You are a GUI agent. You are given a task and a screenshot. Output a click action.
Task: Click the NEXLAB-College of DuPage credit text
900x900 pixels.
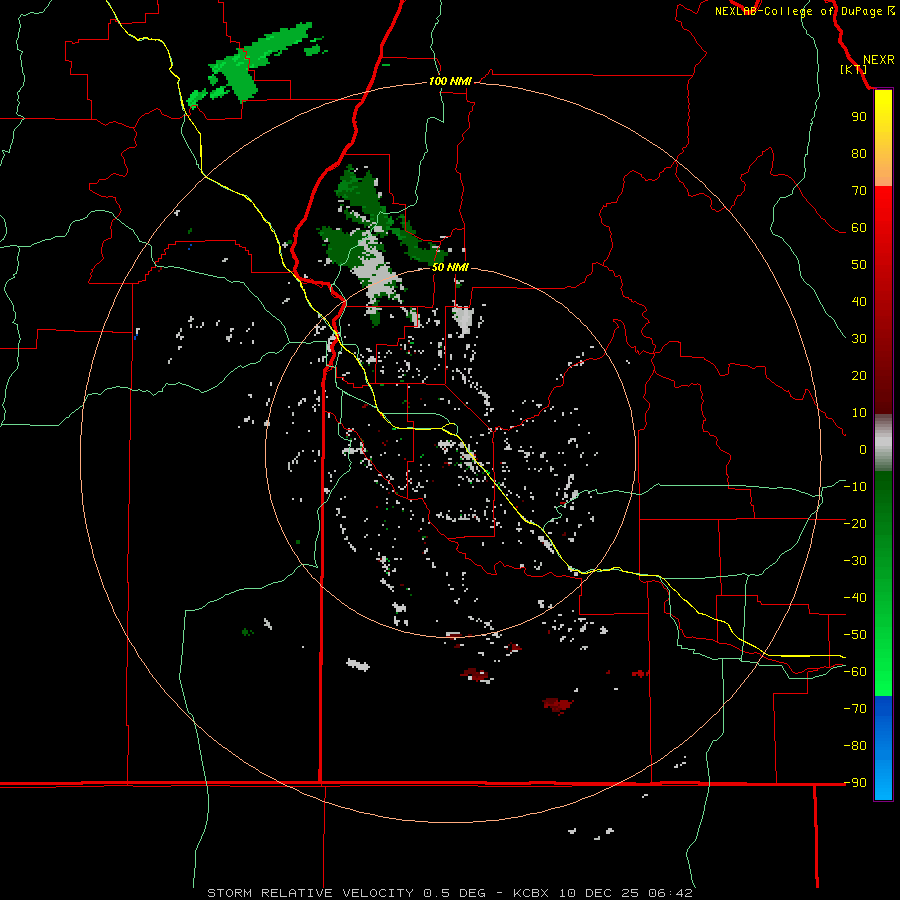(804, 11)
